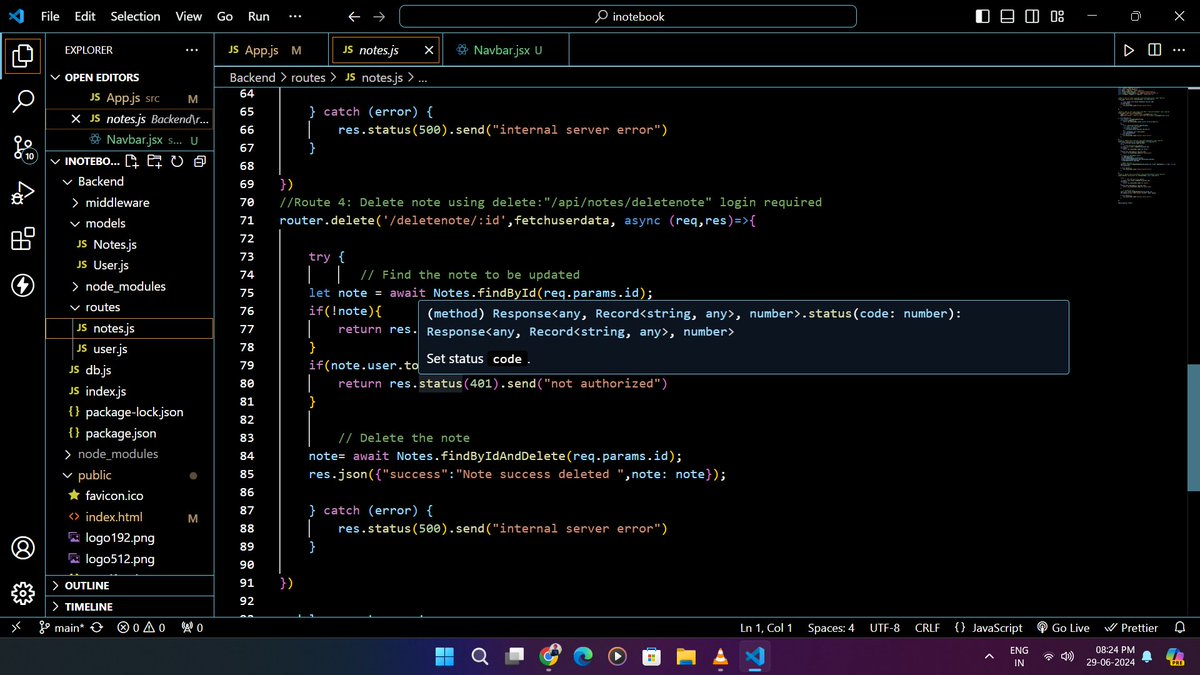Toggle the primary side bar visibility
The width and height of the screenshot is (1200, 675).
point(983,16)
